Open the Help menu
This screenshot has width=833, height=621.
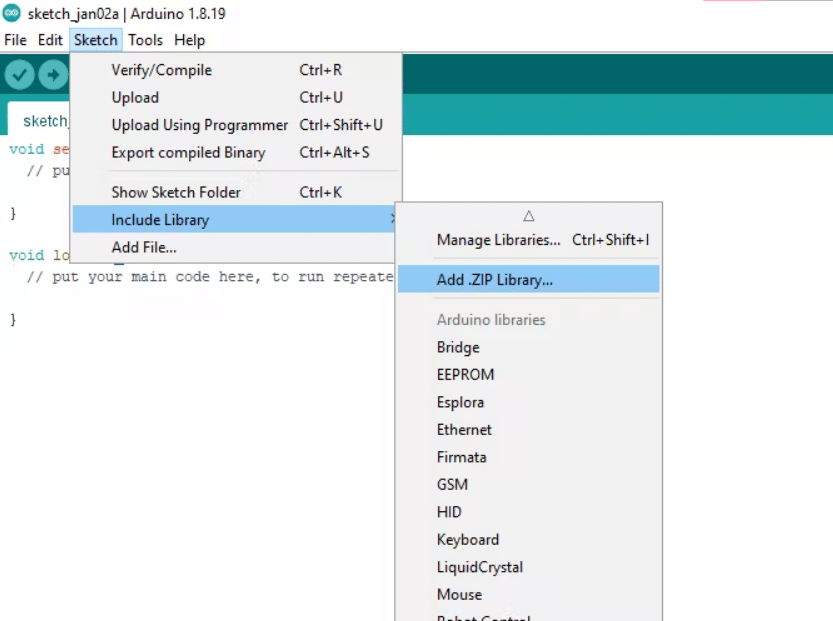[189, 40]
